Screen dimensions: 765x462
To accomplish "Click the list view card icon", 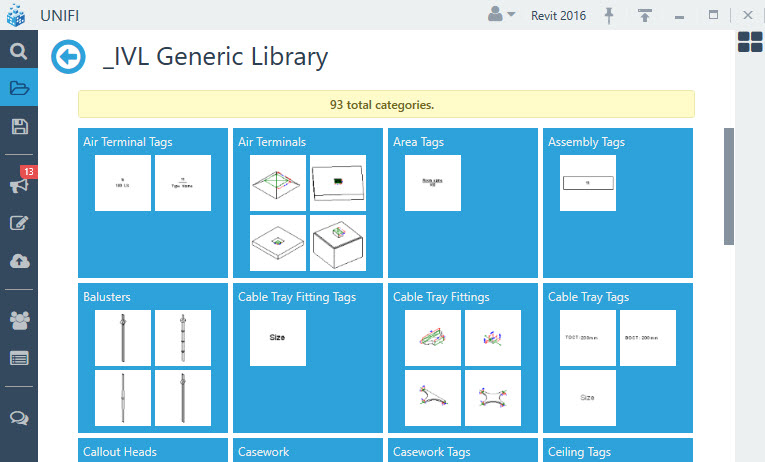I will tap(19, 359).
